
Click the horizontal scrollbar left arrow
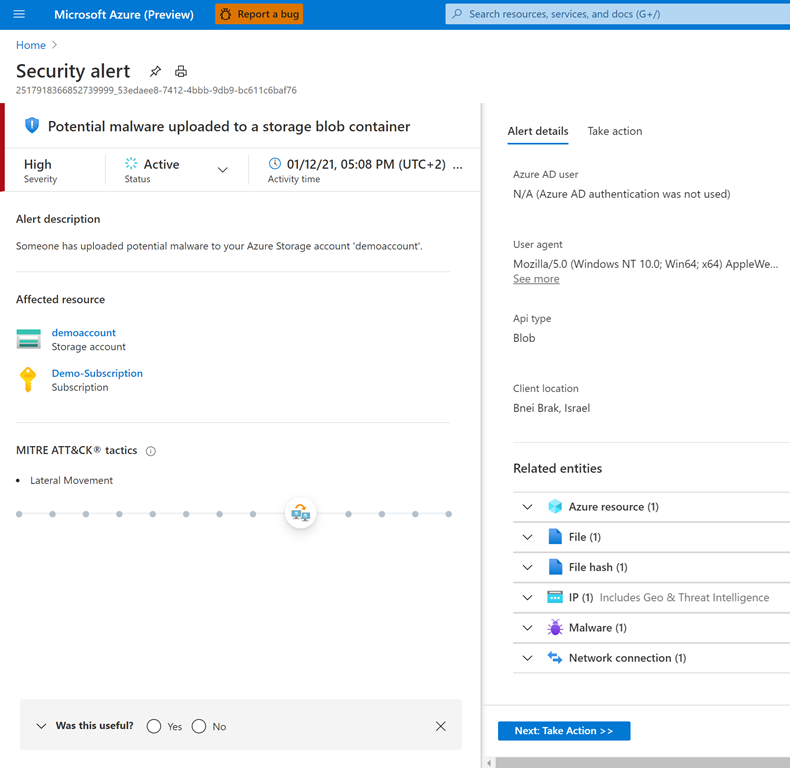point(489,762)
